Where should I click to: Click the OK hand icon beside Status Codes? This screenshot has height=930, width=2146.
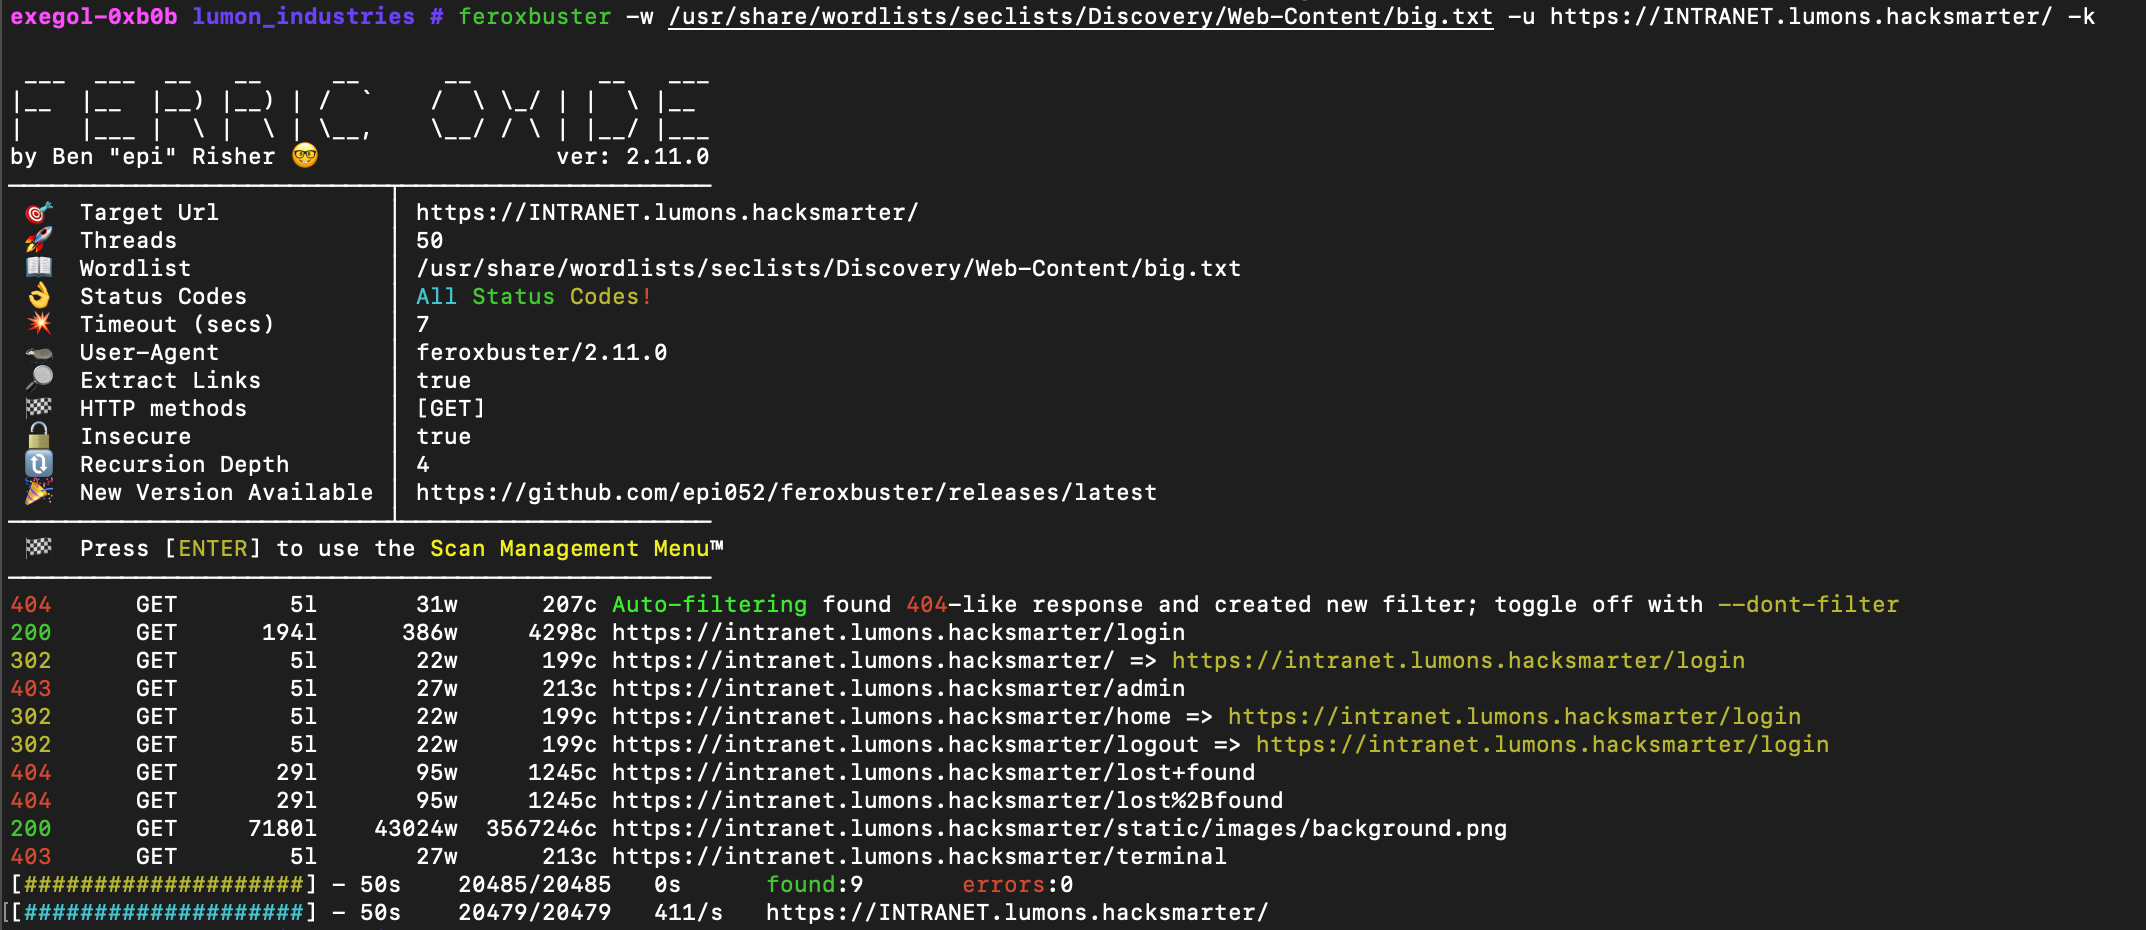[x=39, y=296]
